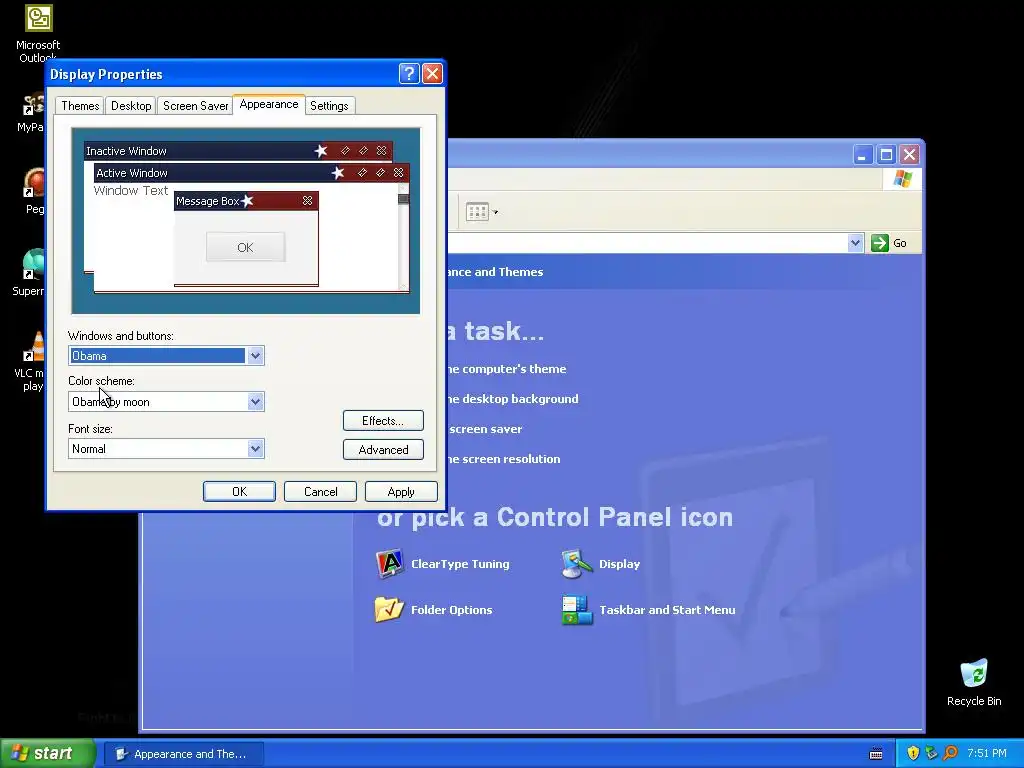Click the screen resolution task link

pos(504,459)
